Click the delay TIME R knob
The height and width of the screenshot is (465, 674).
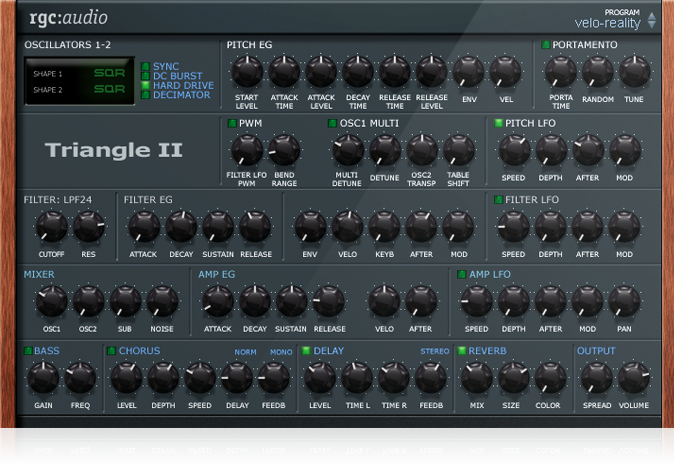[394, 378]
